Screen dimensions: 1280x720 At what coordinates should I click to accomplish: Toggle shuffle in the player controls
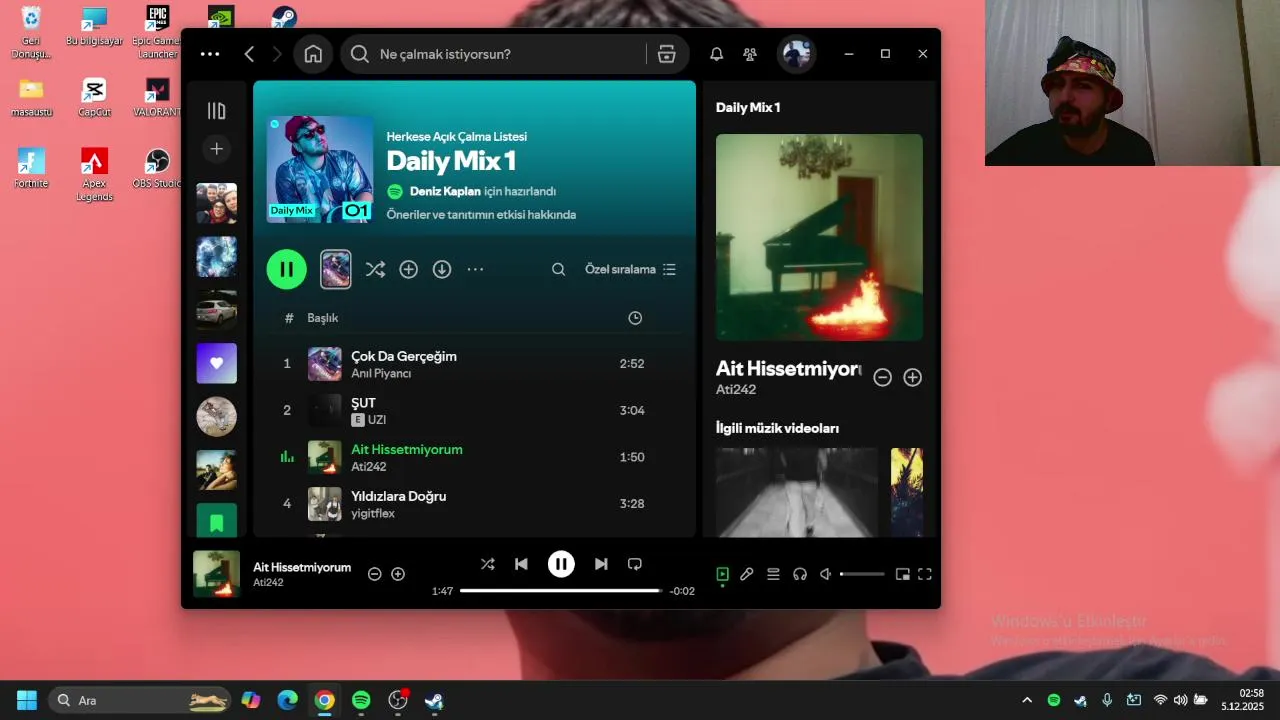tap(487, 564)
